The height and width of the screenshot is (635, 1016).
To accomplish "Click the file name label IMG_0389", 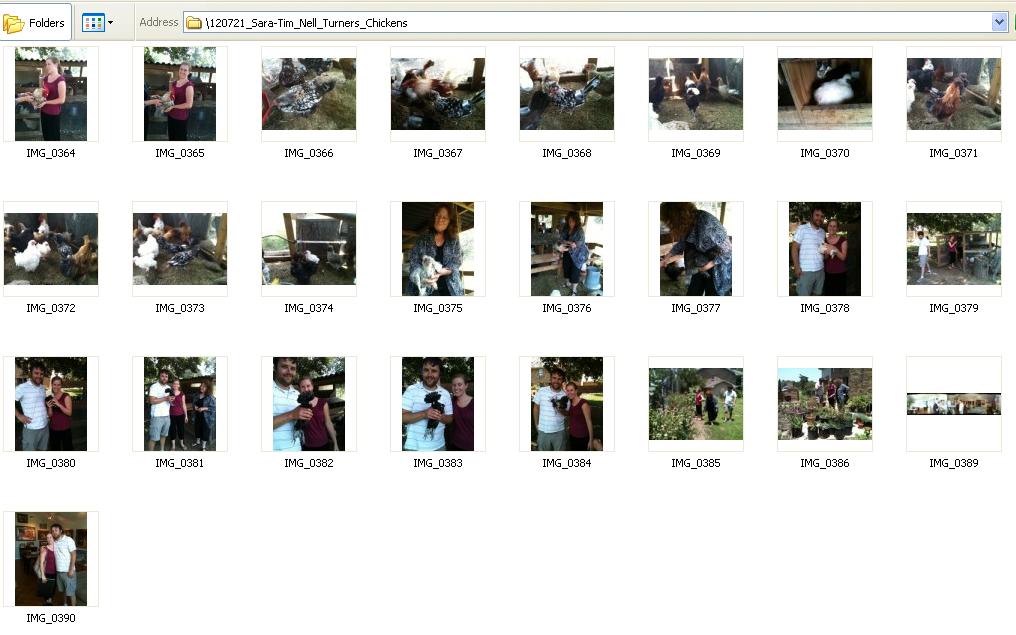I will coord(953,463).
